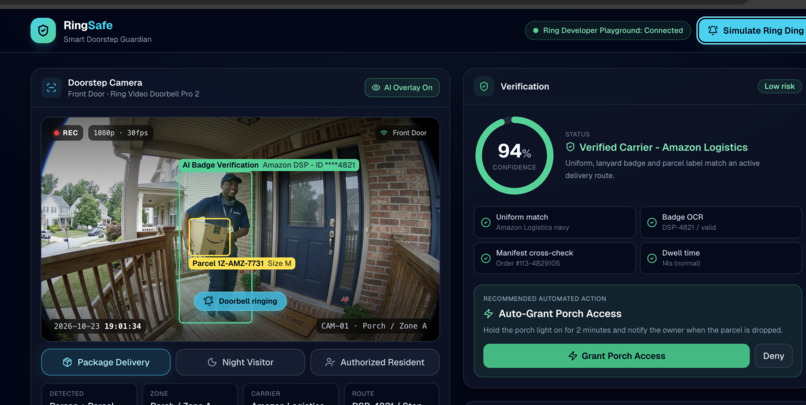Click the AI Badge Verification overlay label

pyautogui.click(x=269, y=165)
